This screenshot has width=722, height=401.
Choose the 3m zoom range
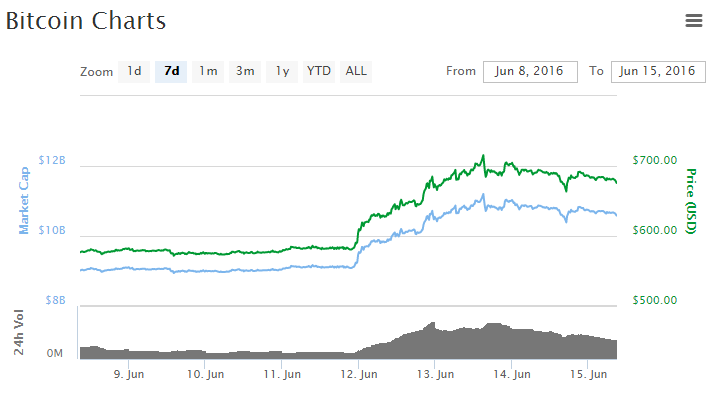(245, 71)
